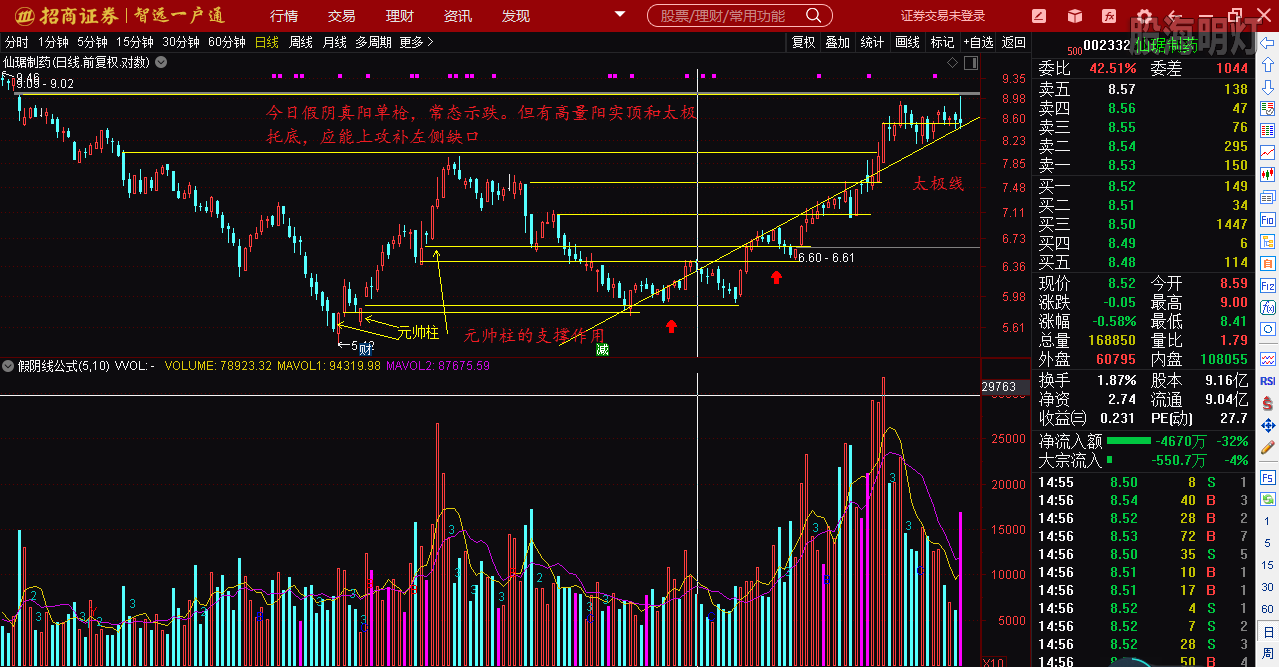Click the up arrow icon in right sidebar
The width and height of the screenshot is (1279, 667).
coord(1268,66)
